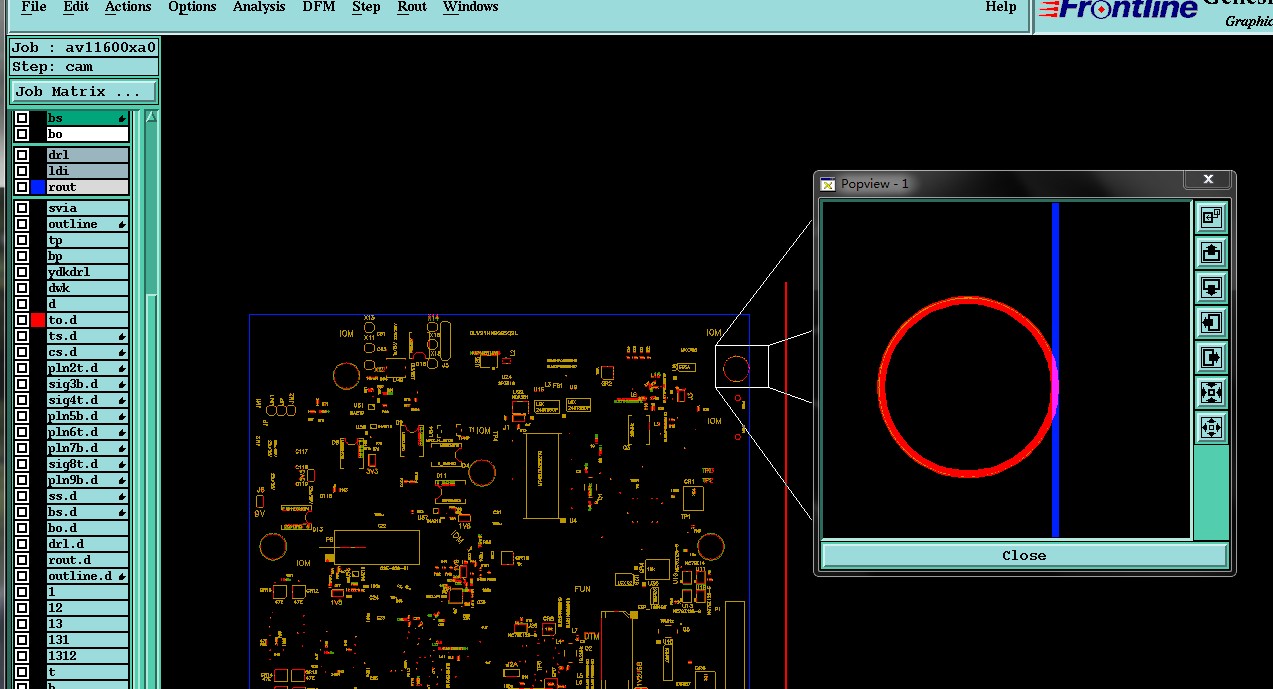Click the edit marker on the pln5b.d layer
1273x689 pixels.
click(x=122, y=417)
